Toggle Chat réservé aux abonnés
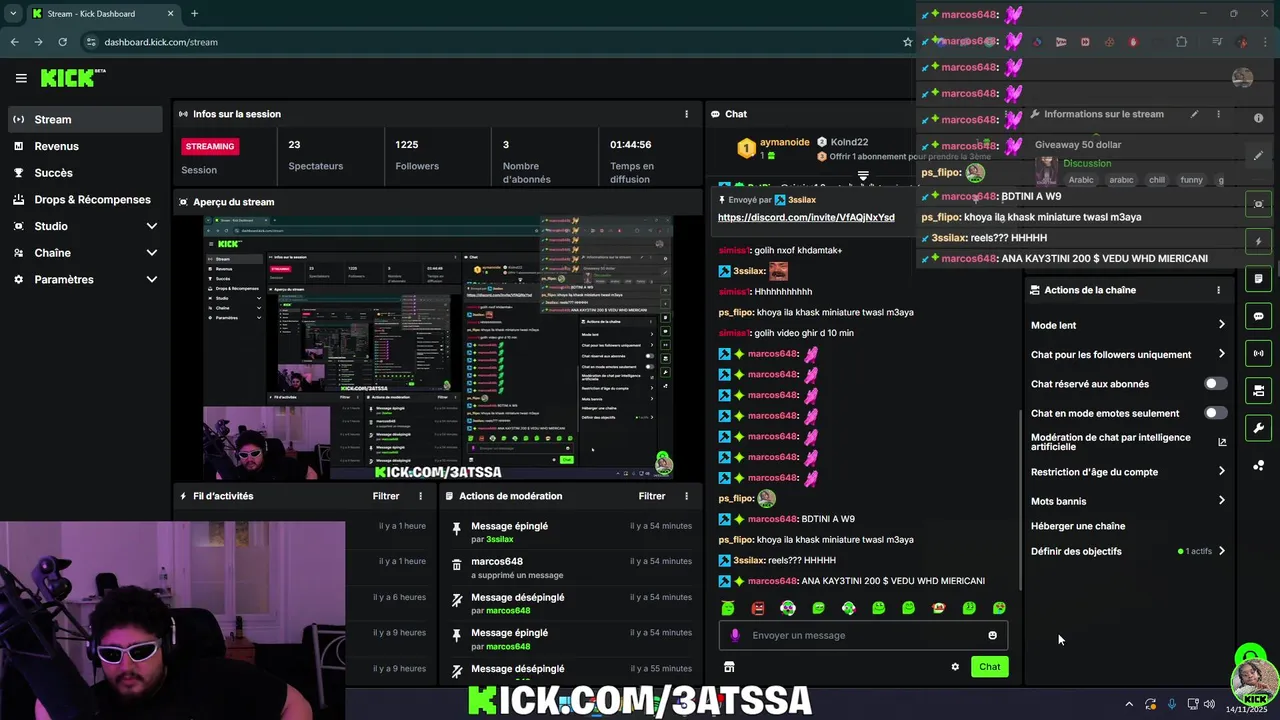The height and width of the screenshot is (720, 1280). pos(1215,384)
